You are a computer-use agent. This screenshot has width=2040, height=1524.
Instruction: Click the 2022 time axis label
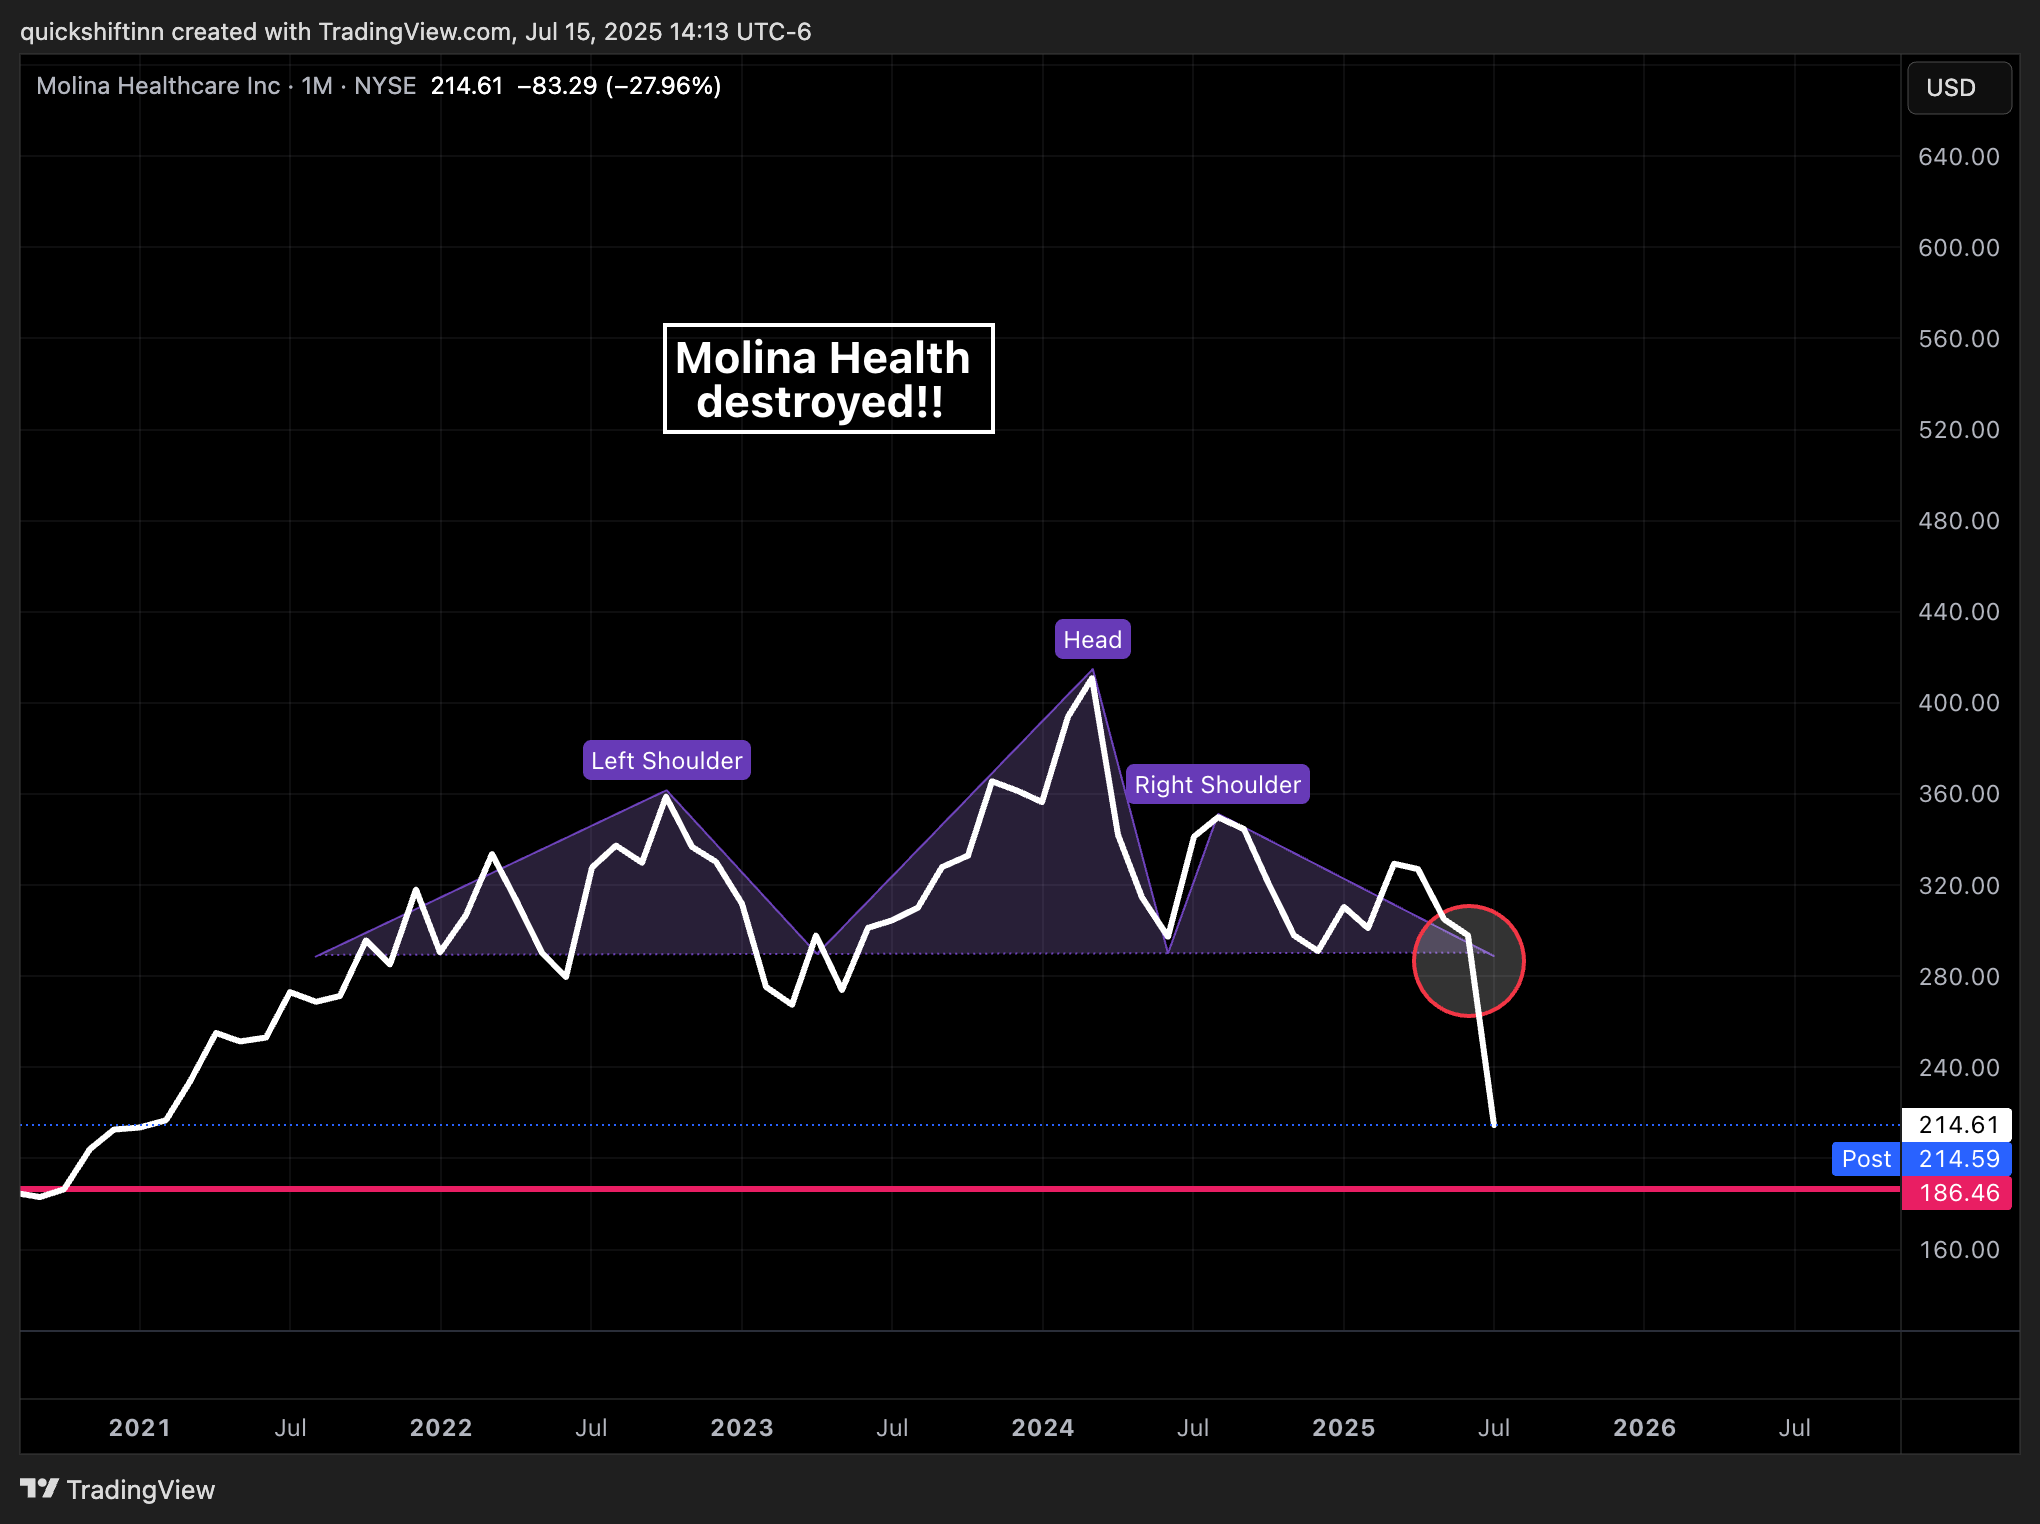click(441, 1427)
